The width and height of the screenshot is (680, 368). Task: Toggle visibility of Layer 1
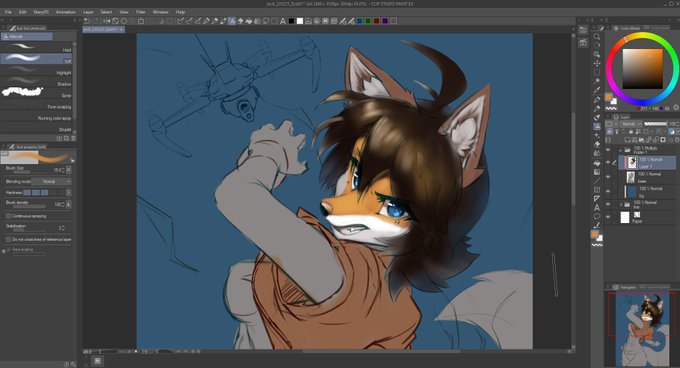(x=608, y=163)
